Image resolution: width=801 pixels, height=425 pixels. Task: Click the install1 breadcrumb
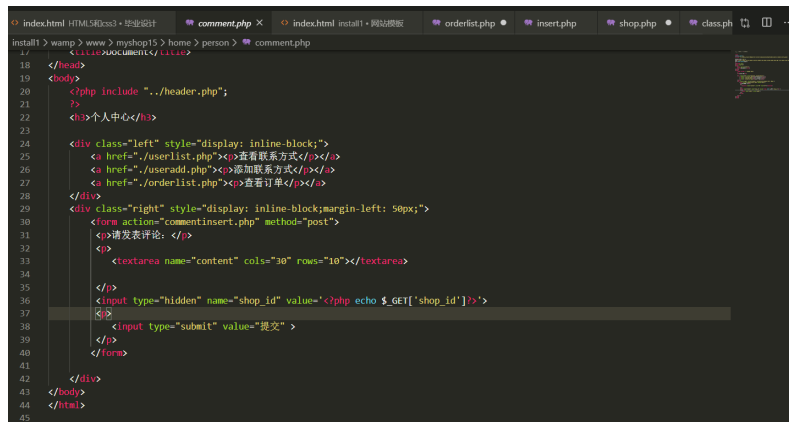[26, 43]
